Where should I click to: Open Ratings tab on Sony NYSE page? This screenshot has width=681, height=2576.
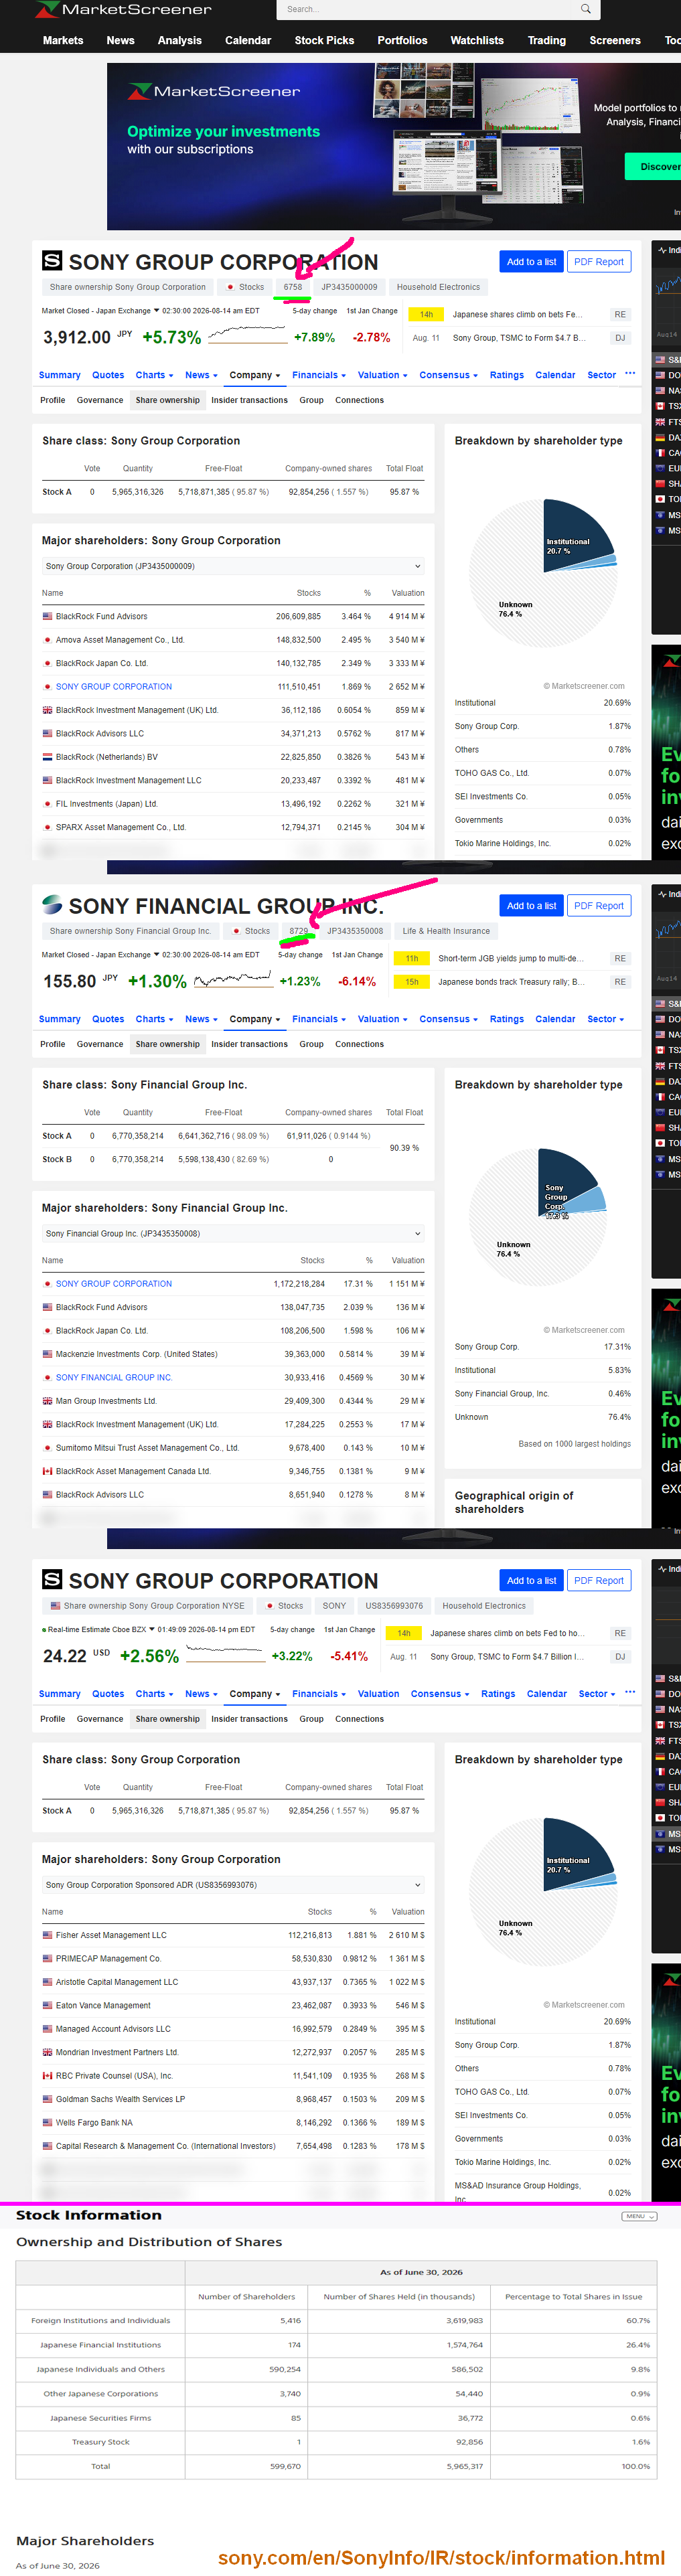tap(498, 1694)
